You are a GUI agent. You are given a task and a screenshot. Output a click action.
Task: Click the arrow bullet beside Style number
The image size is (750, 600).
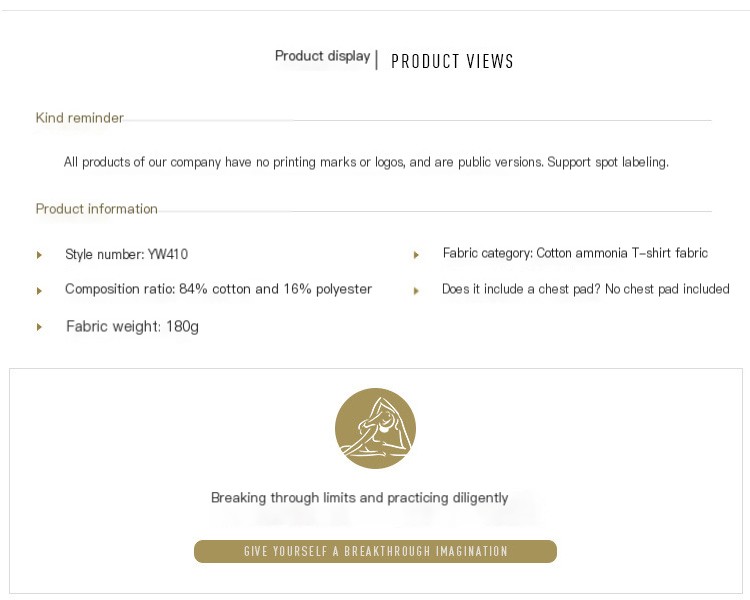39,255
